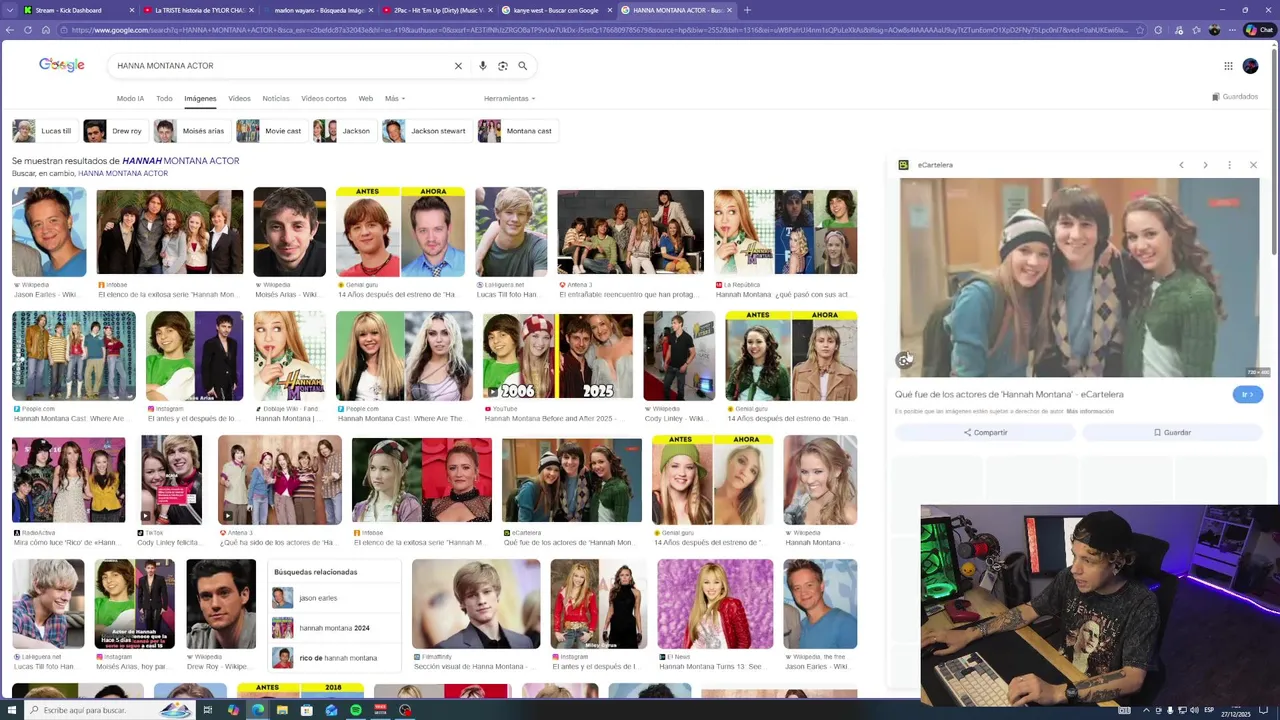Open the Google apps grid
The height and width of the screenshot is (720, 1280).
[x=1228, y=66]
